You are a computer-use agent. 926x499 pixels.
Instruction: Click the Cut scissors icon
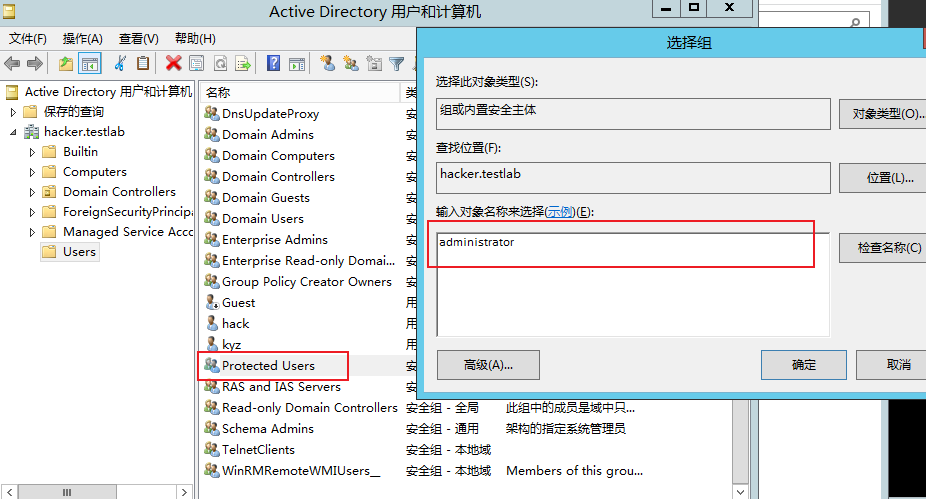point(120,63)
